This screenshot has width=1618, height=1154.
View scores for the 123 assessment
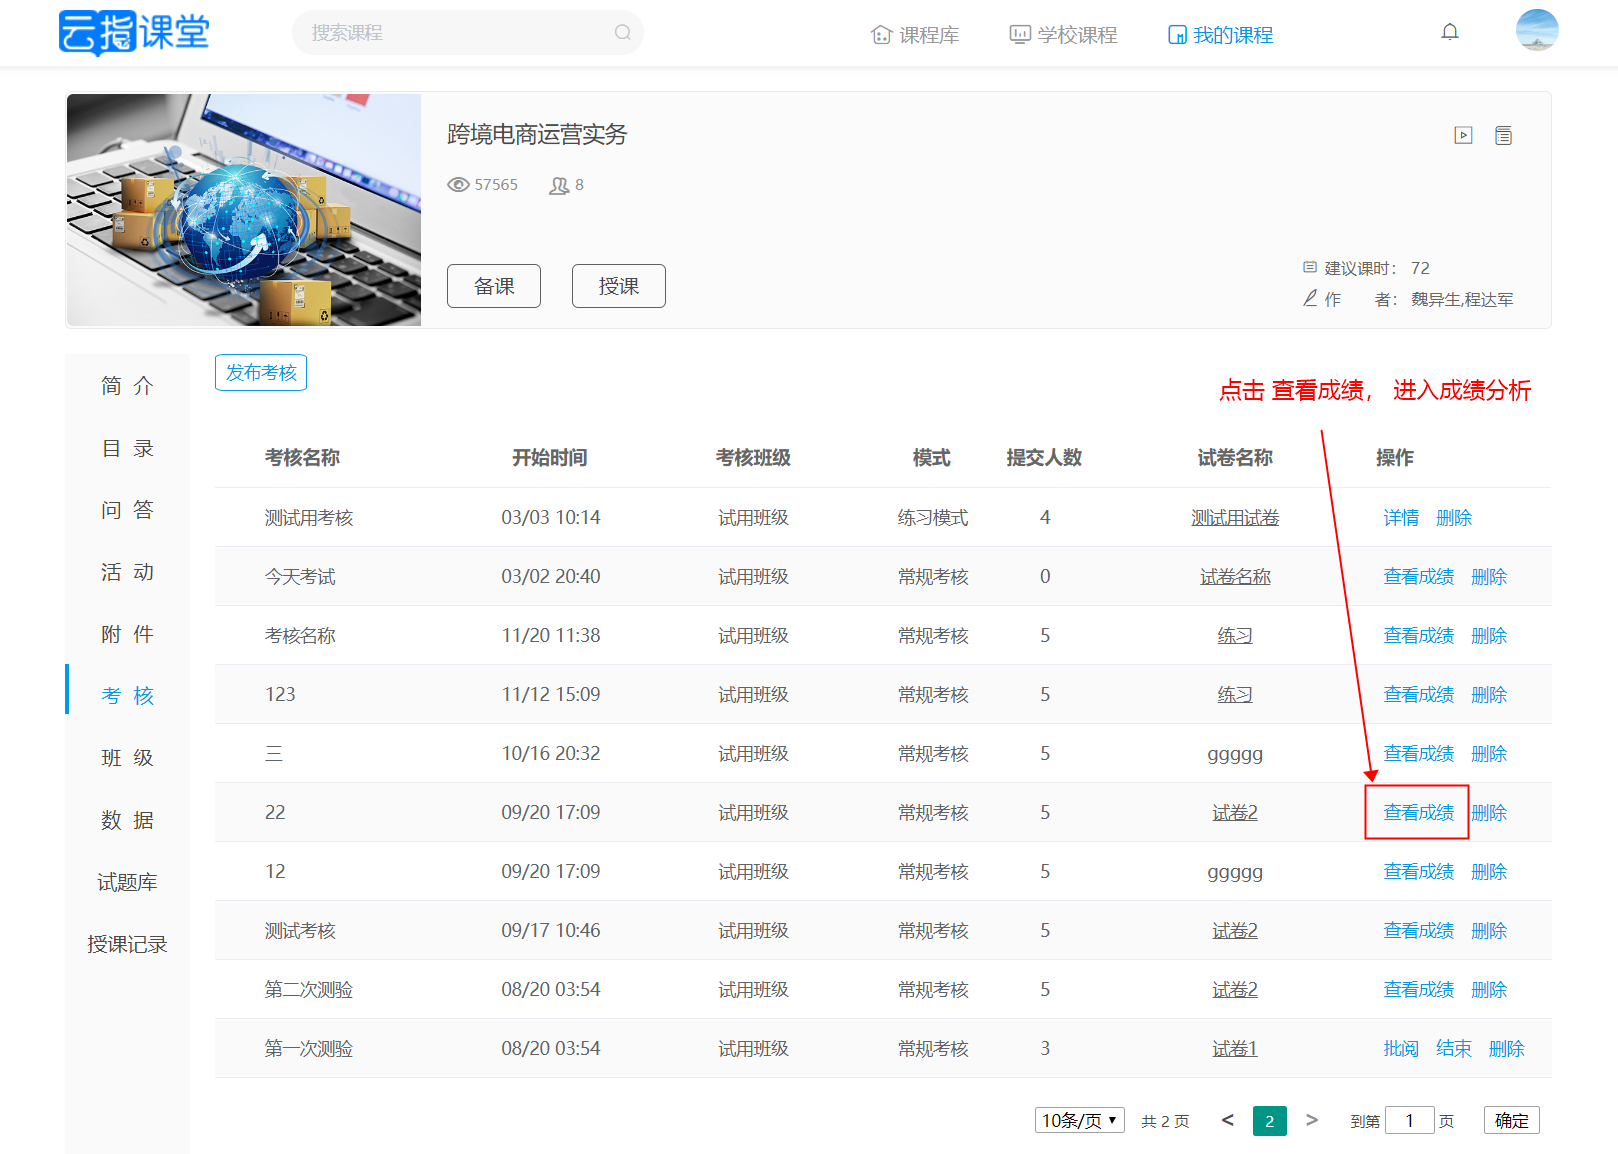tap(1419, 695)
